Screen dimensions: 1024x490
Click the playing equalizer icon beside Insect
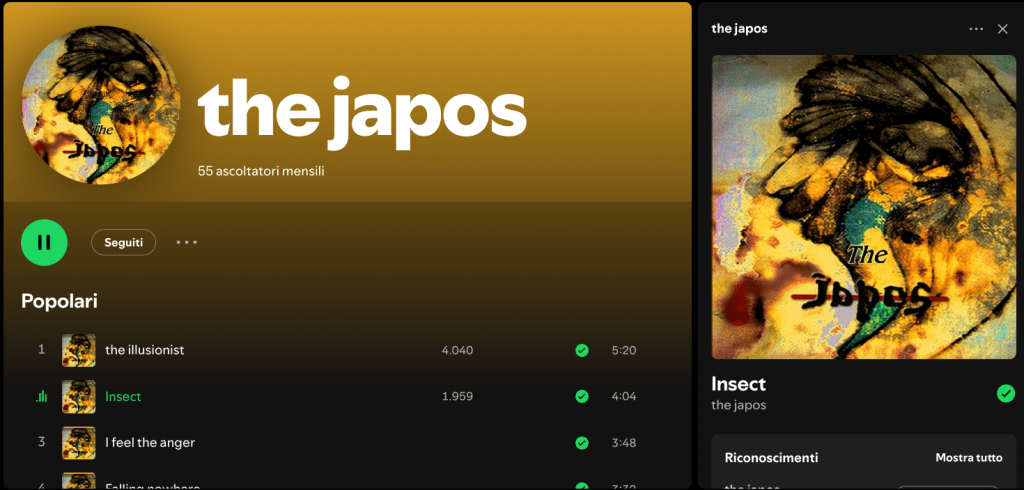(42, 397)
